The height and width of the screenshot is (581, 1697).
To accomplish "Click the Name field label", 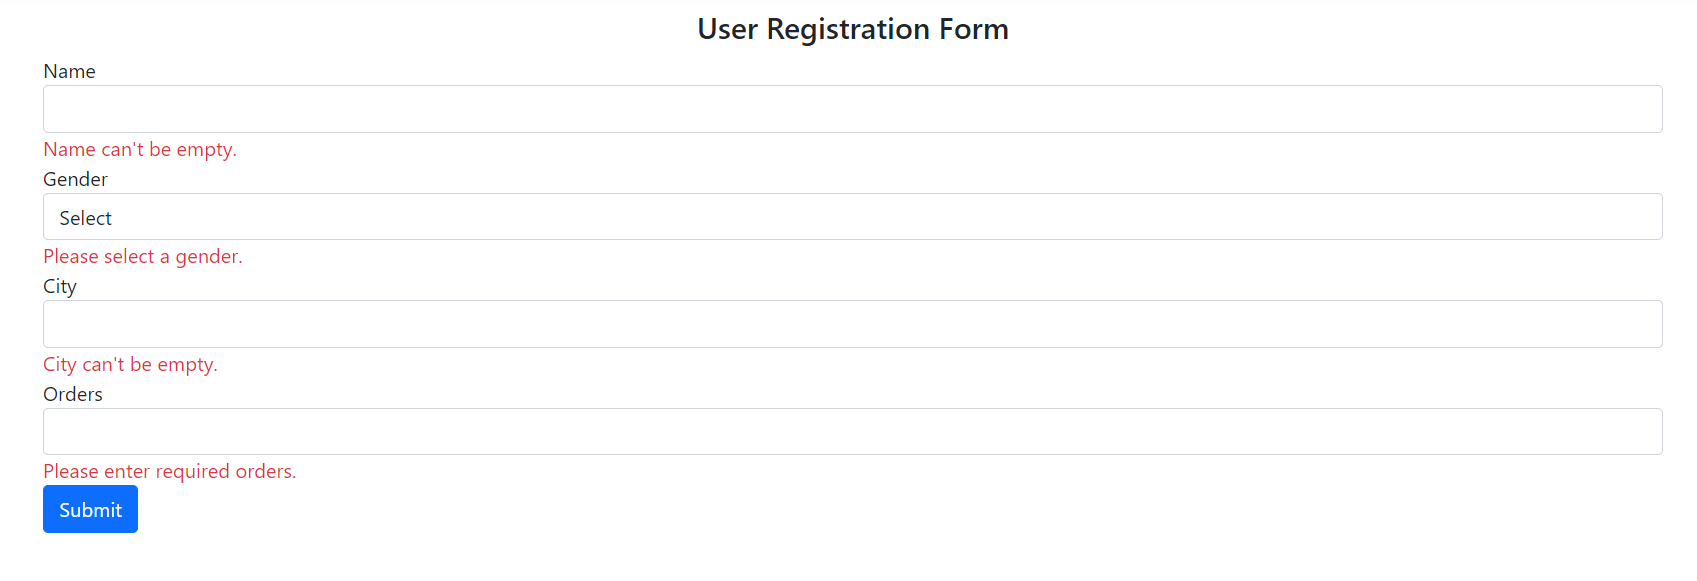I will tap(69, 72).
